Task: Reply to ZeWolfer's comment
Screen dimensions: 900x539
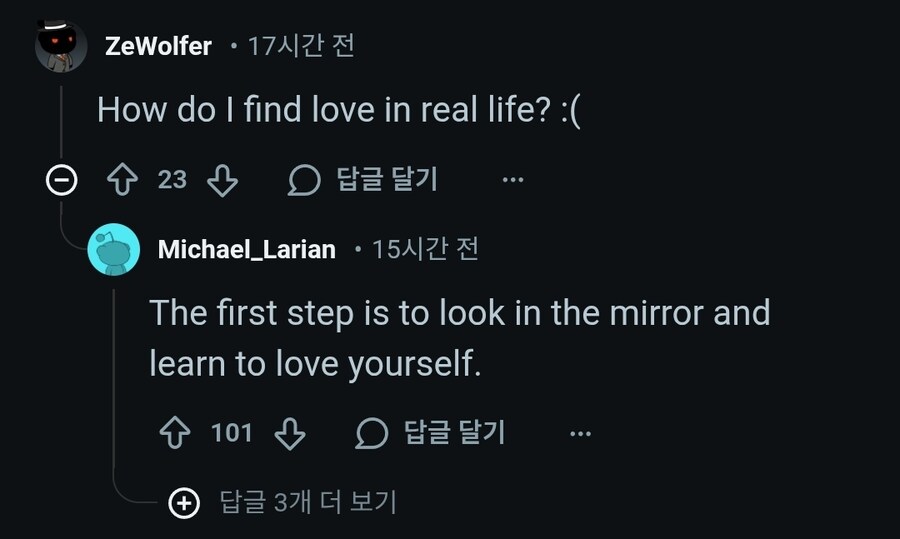Action: (x=364, y=180)
